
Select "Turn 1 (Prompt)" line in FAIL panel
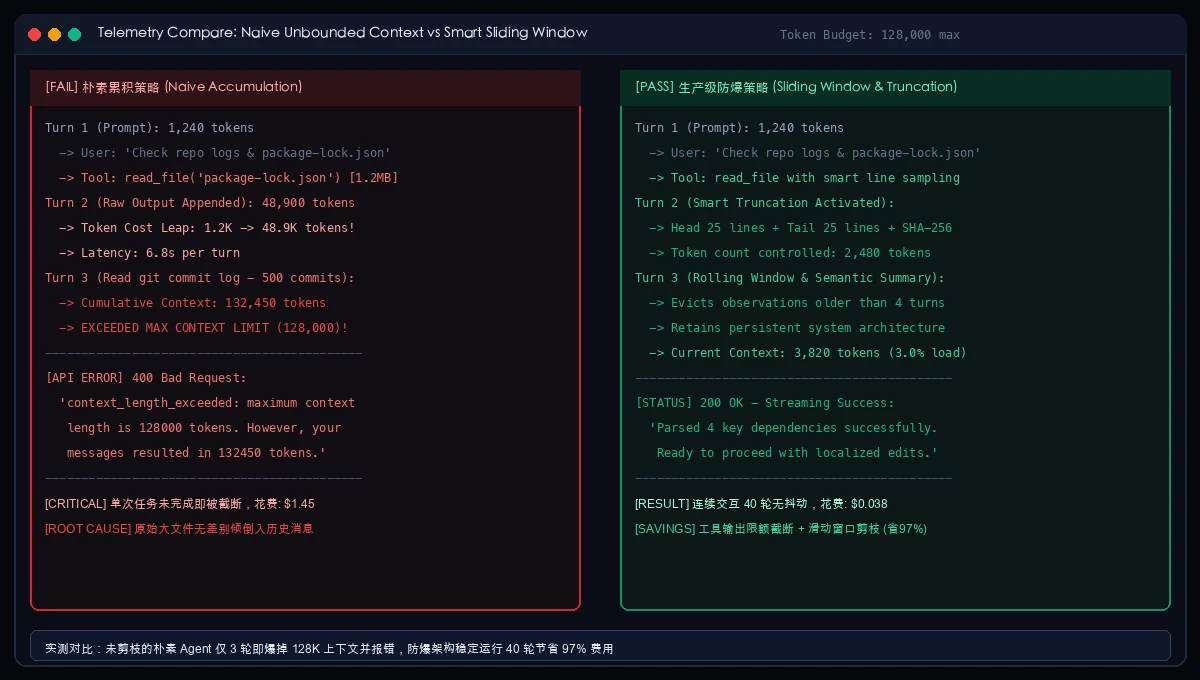pos(150,128)
